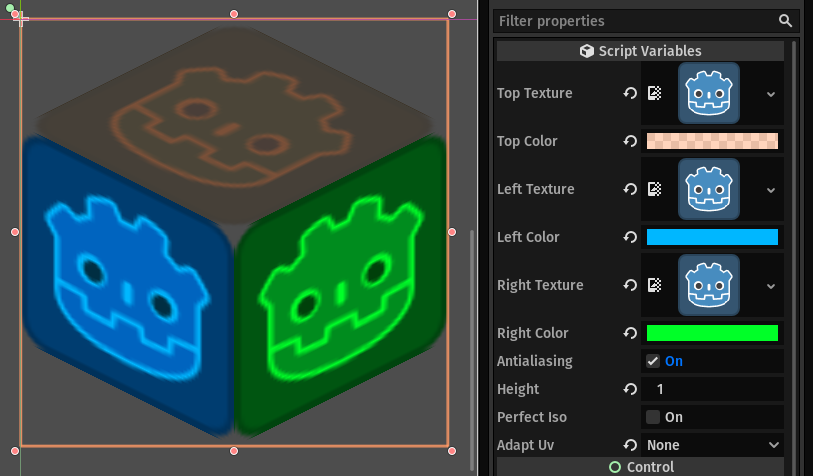Click the right-middle selection resize handle
Viewport: 813px width, 476px height.
[452, 232]
